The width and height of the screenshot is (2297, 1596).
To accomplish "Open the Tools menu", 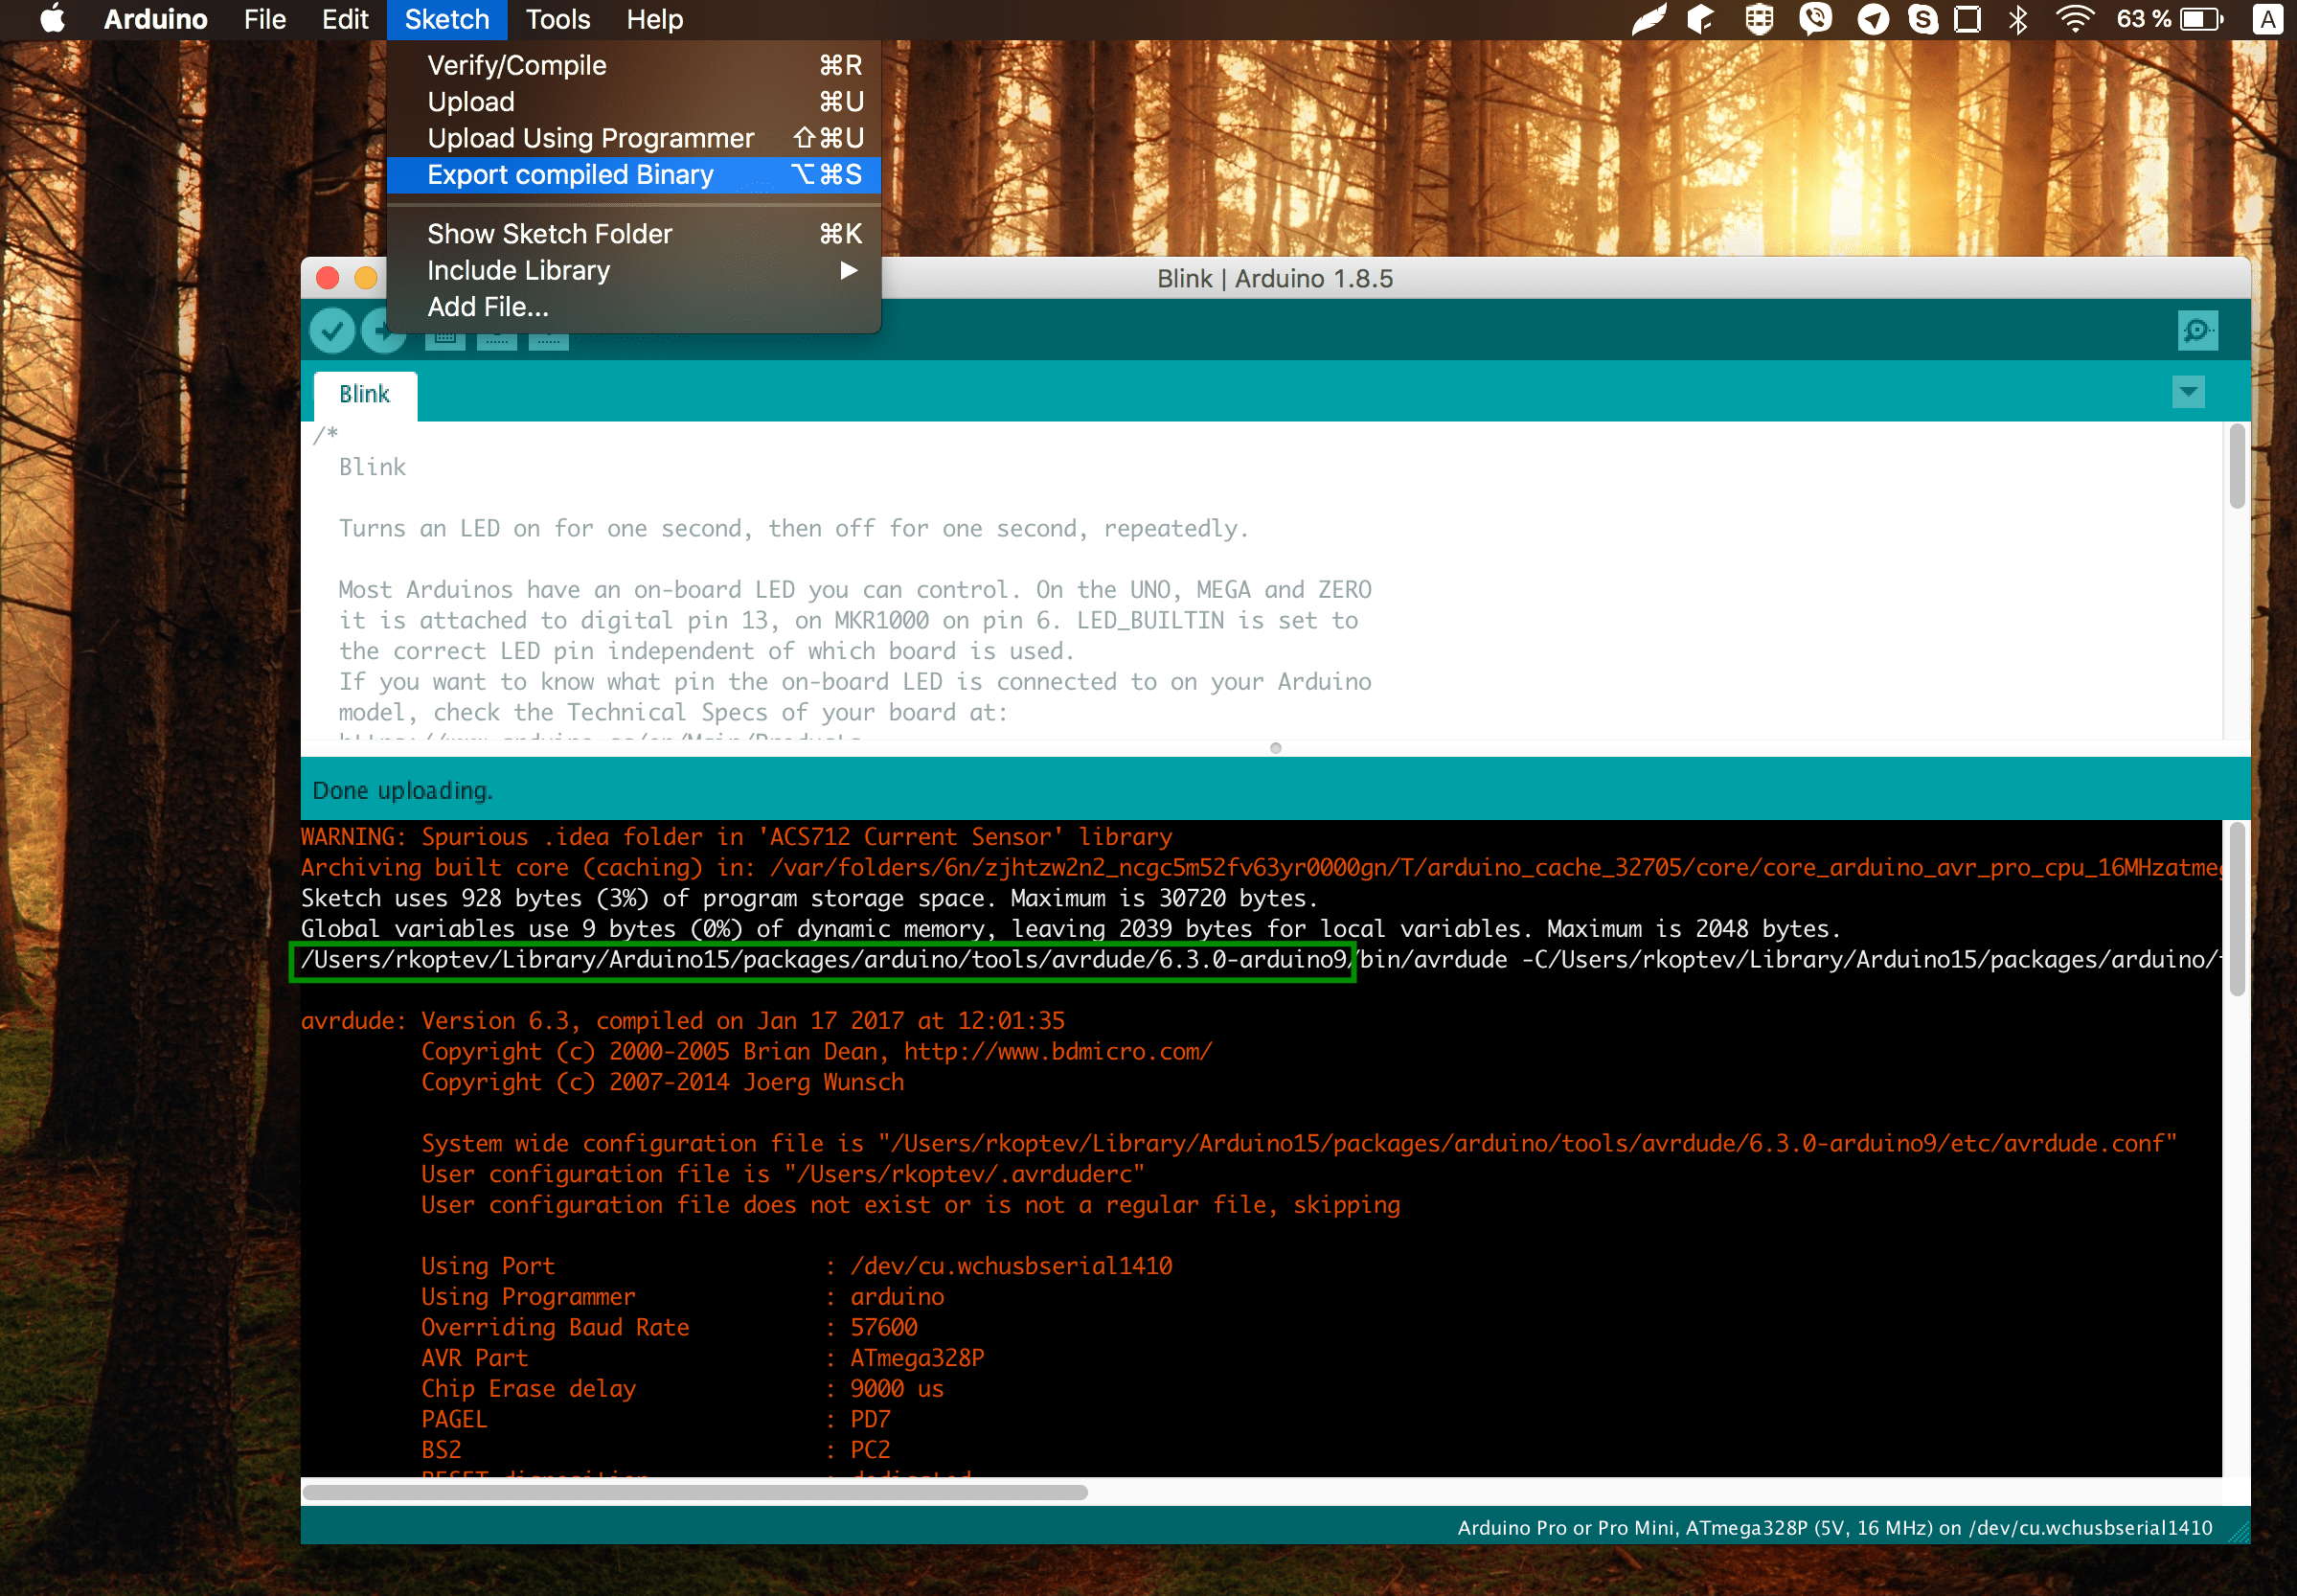I will 557,19.
